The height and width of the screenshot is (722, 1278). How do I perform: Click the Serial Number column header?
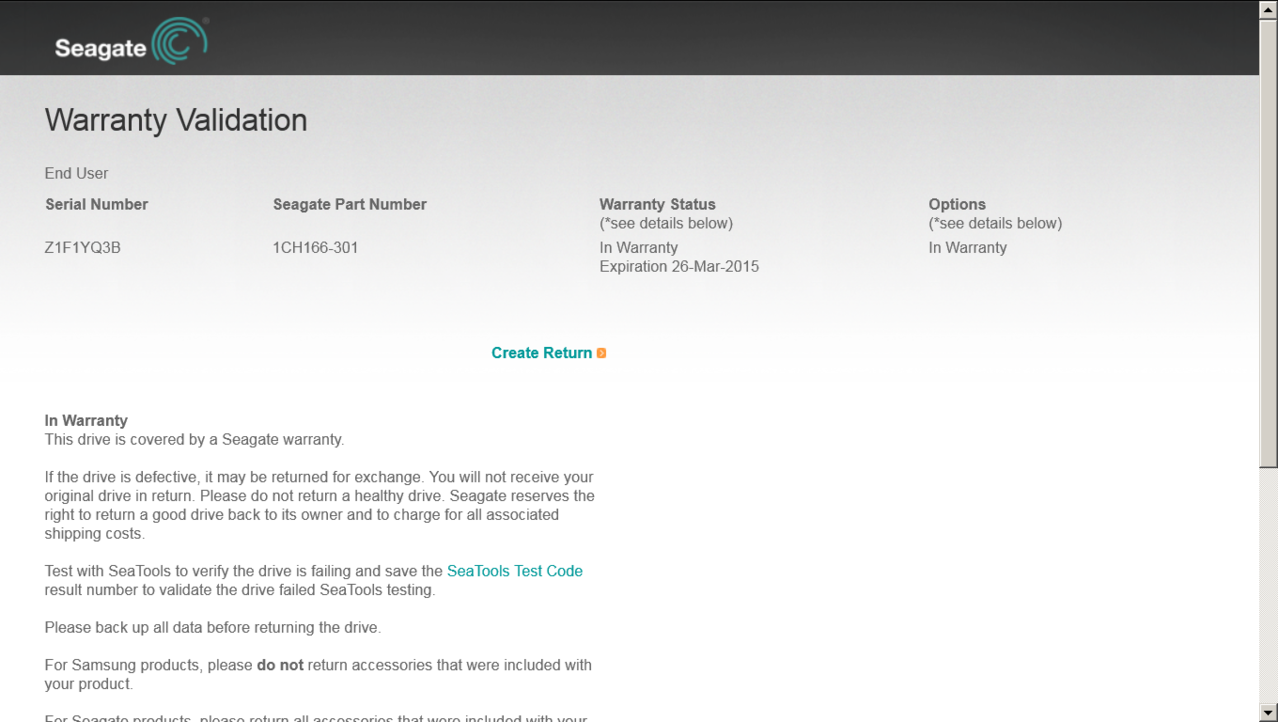click(96, 204)
